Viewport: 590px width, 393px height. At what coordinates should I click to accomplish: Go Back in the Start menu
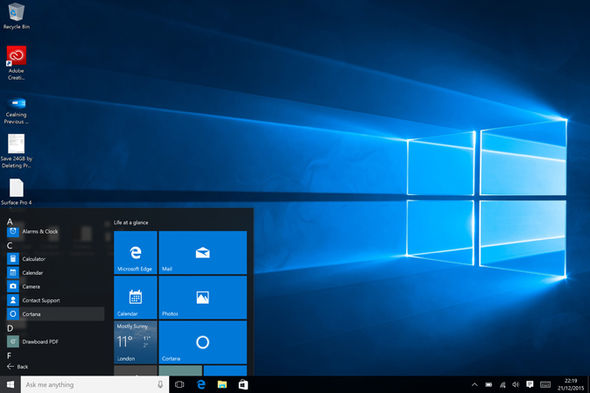coord(18,366)
